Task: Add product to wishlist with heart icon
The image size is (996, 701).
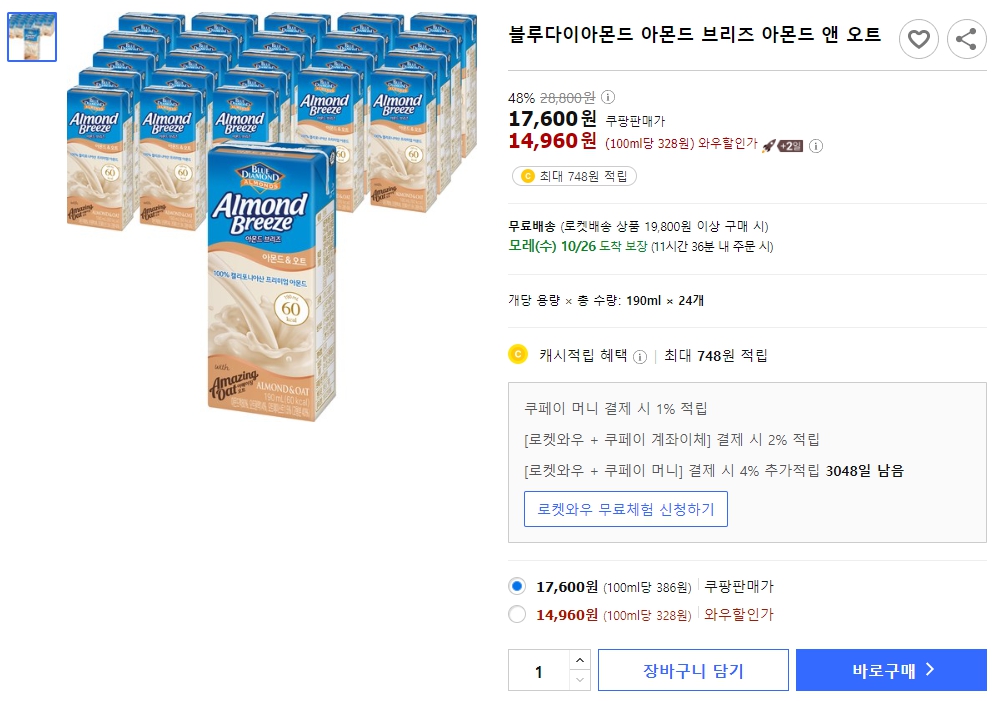Action: click(919, 39)
